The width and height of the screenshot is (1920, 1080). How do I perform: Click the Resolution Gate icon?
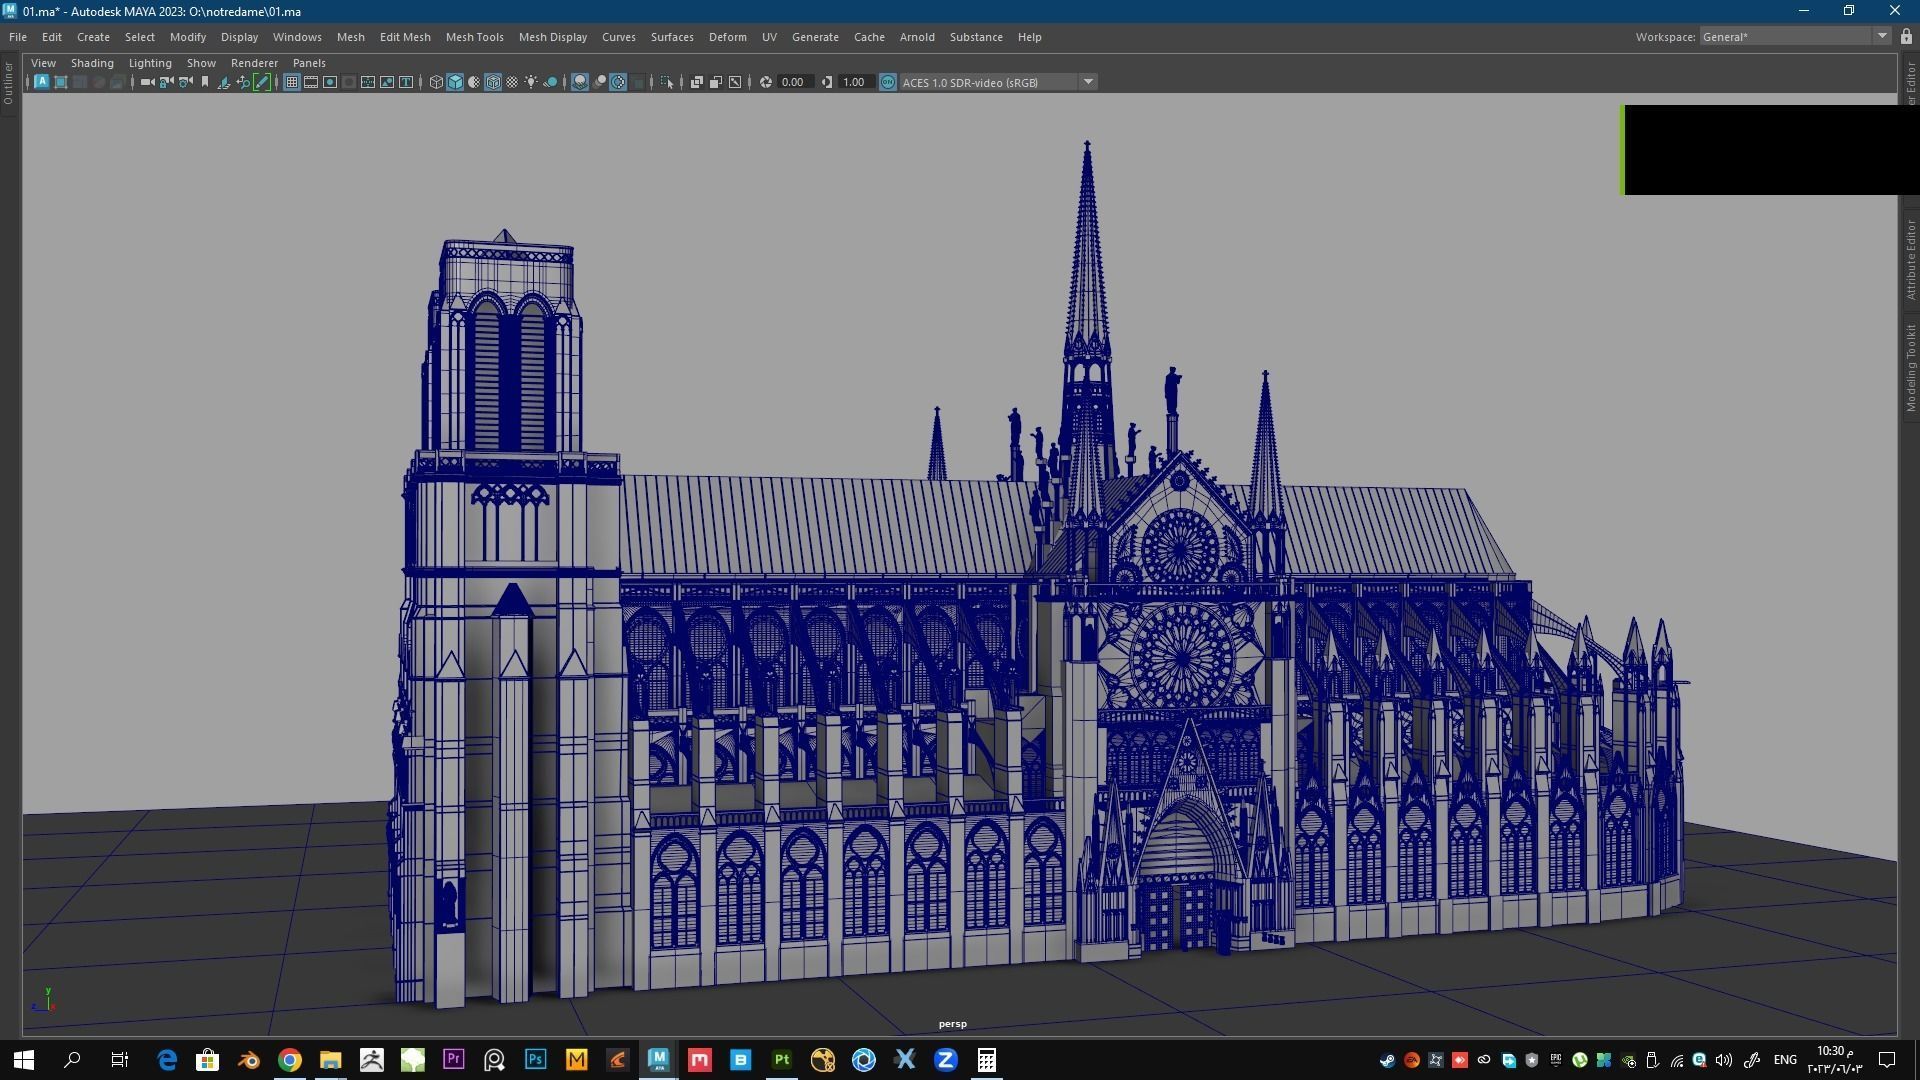coord(330,82)
